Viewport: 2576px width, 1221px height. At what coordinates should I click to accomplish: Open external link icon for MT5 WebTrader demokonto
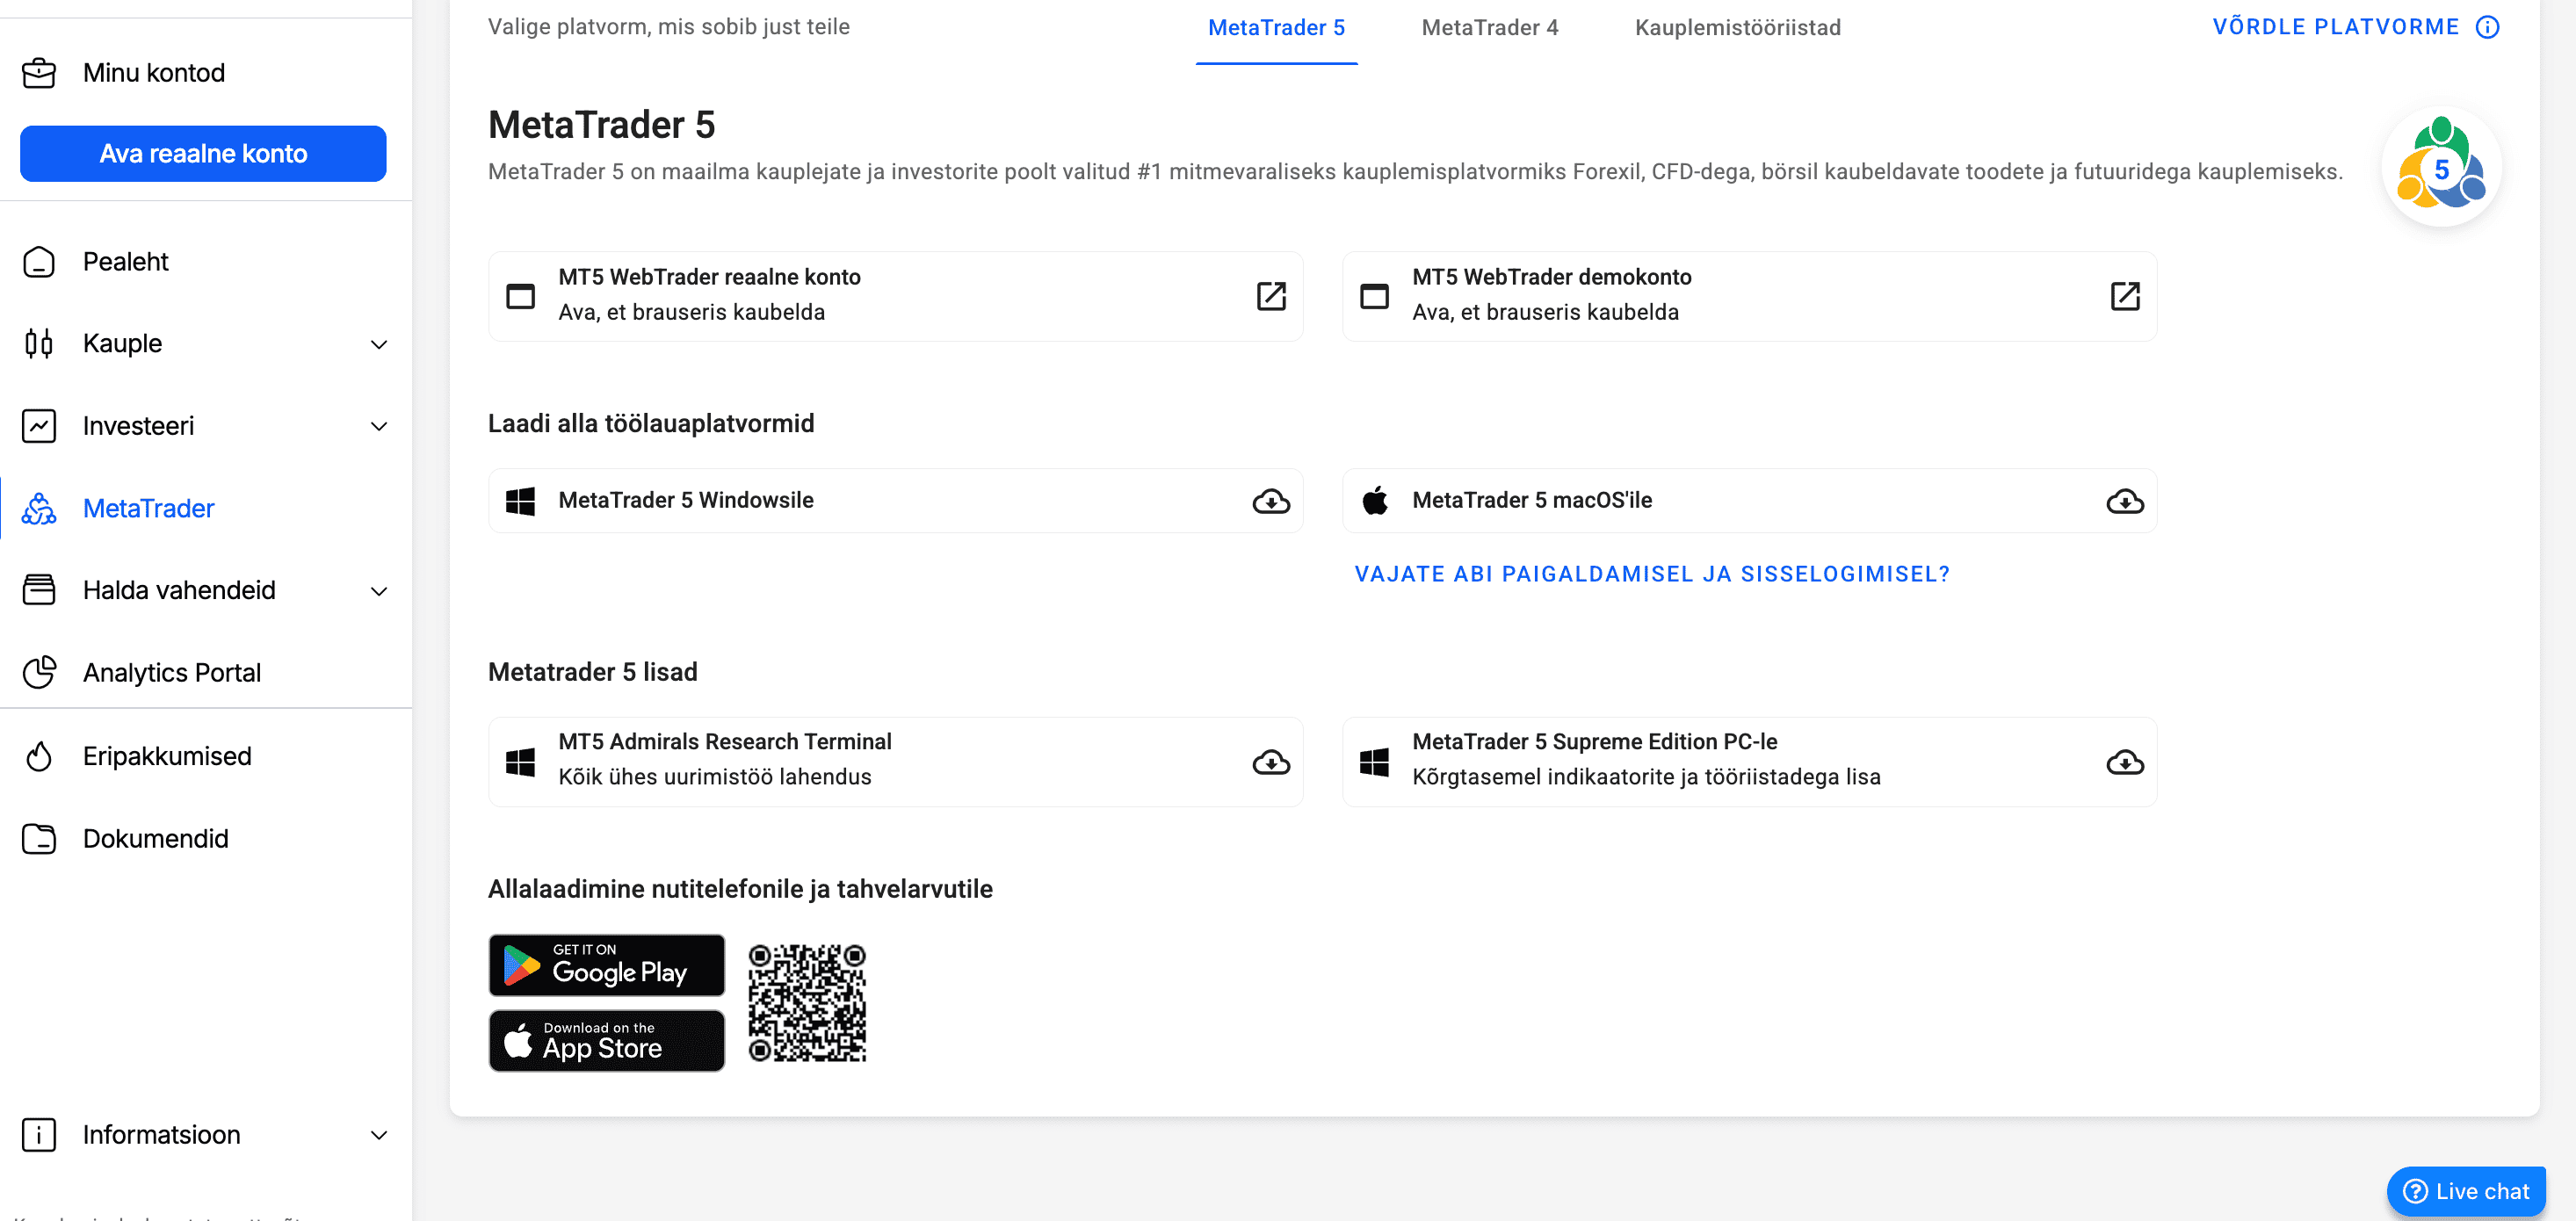click(2125, 296)
